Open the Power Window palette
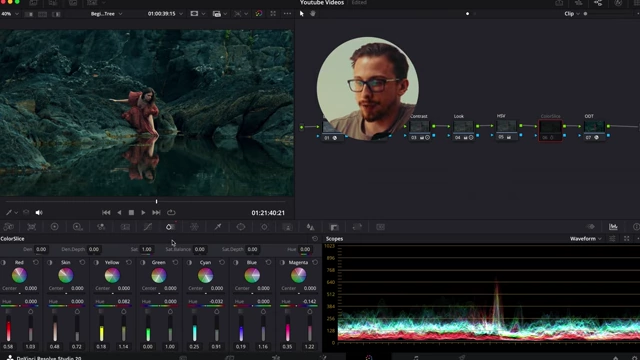Screen dimensions: 640x360 pos(241,227)
